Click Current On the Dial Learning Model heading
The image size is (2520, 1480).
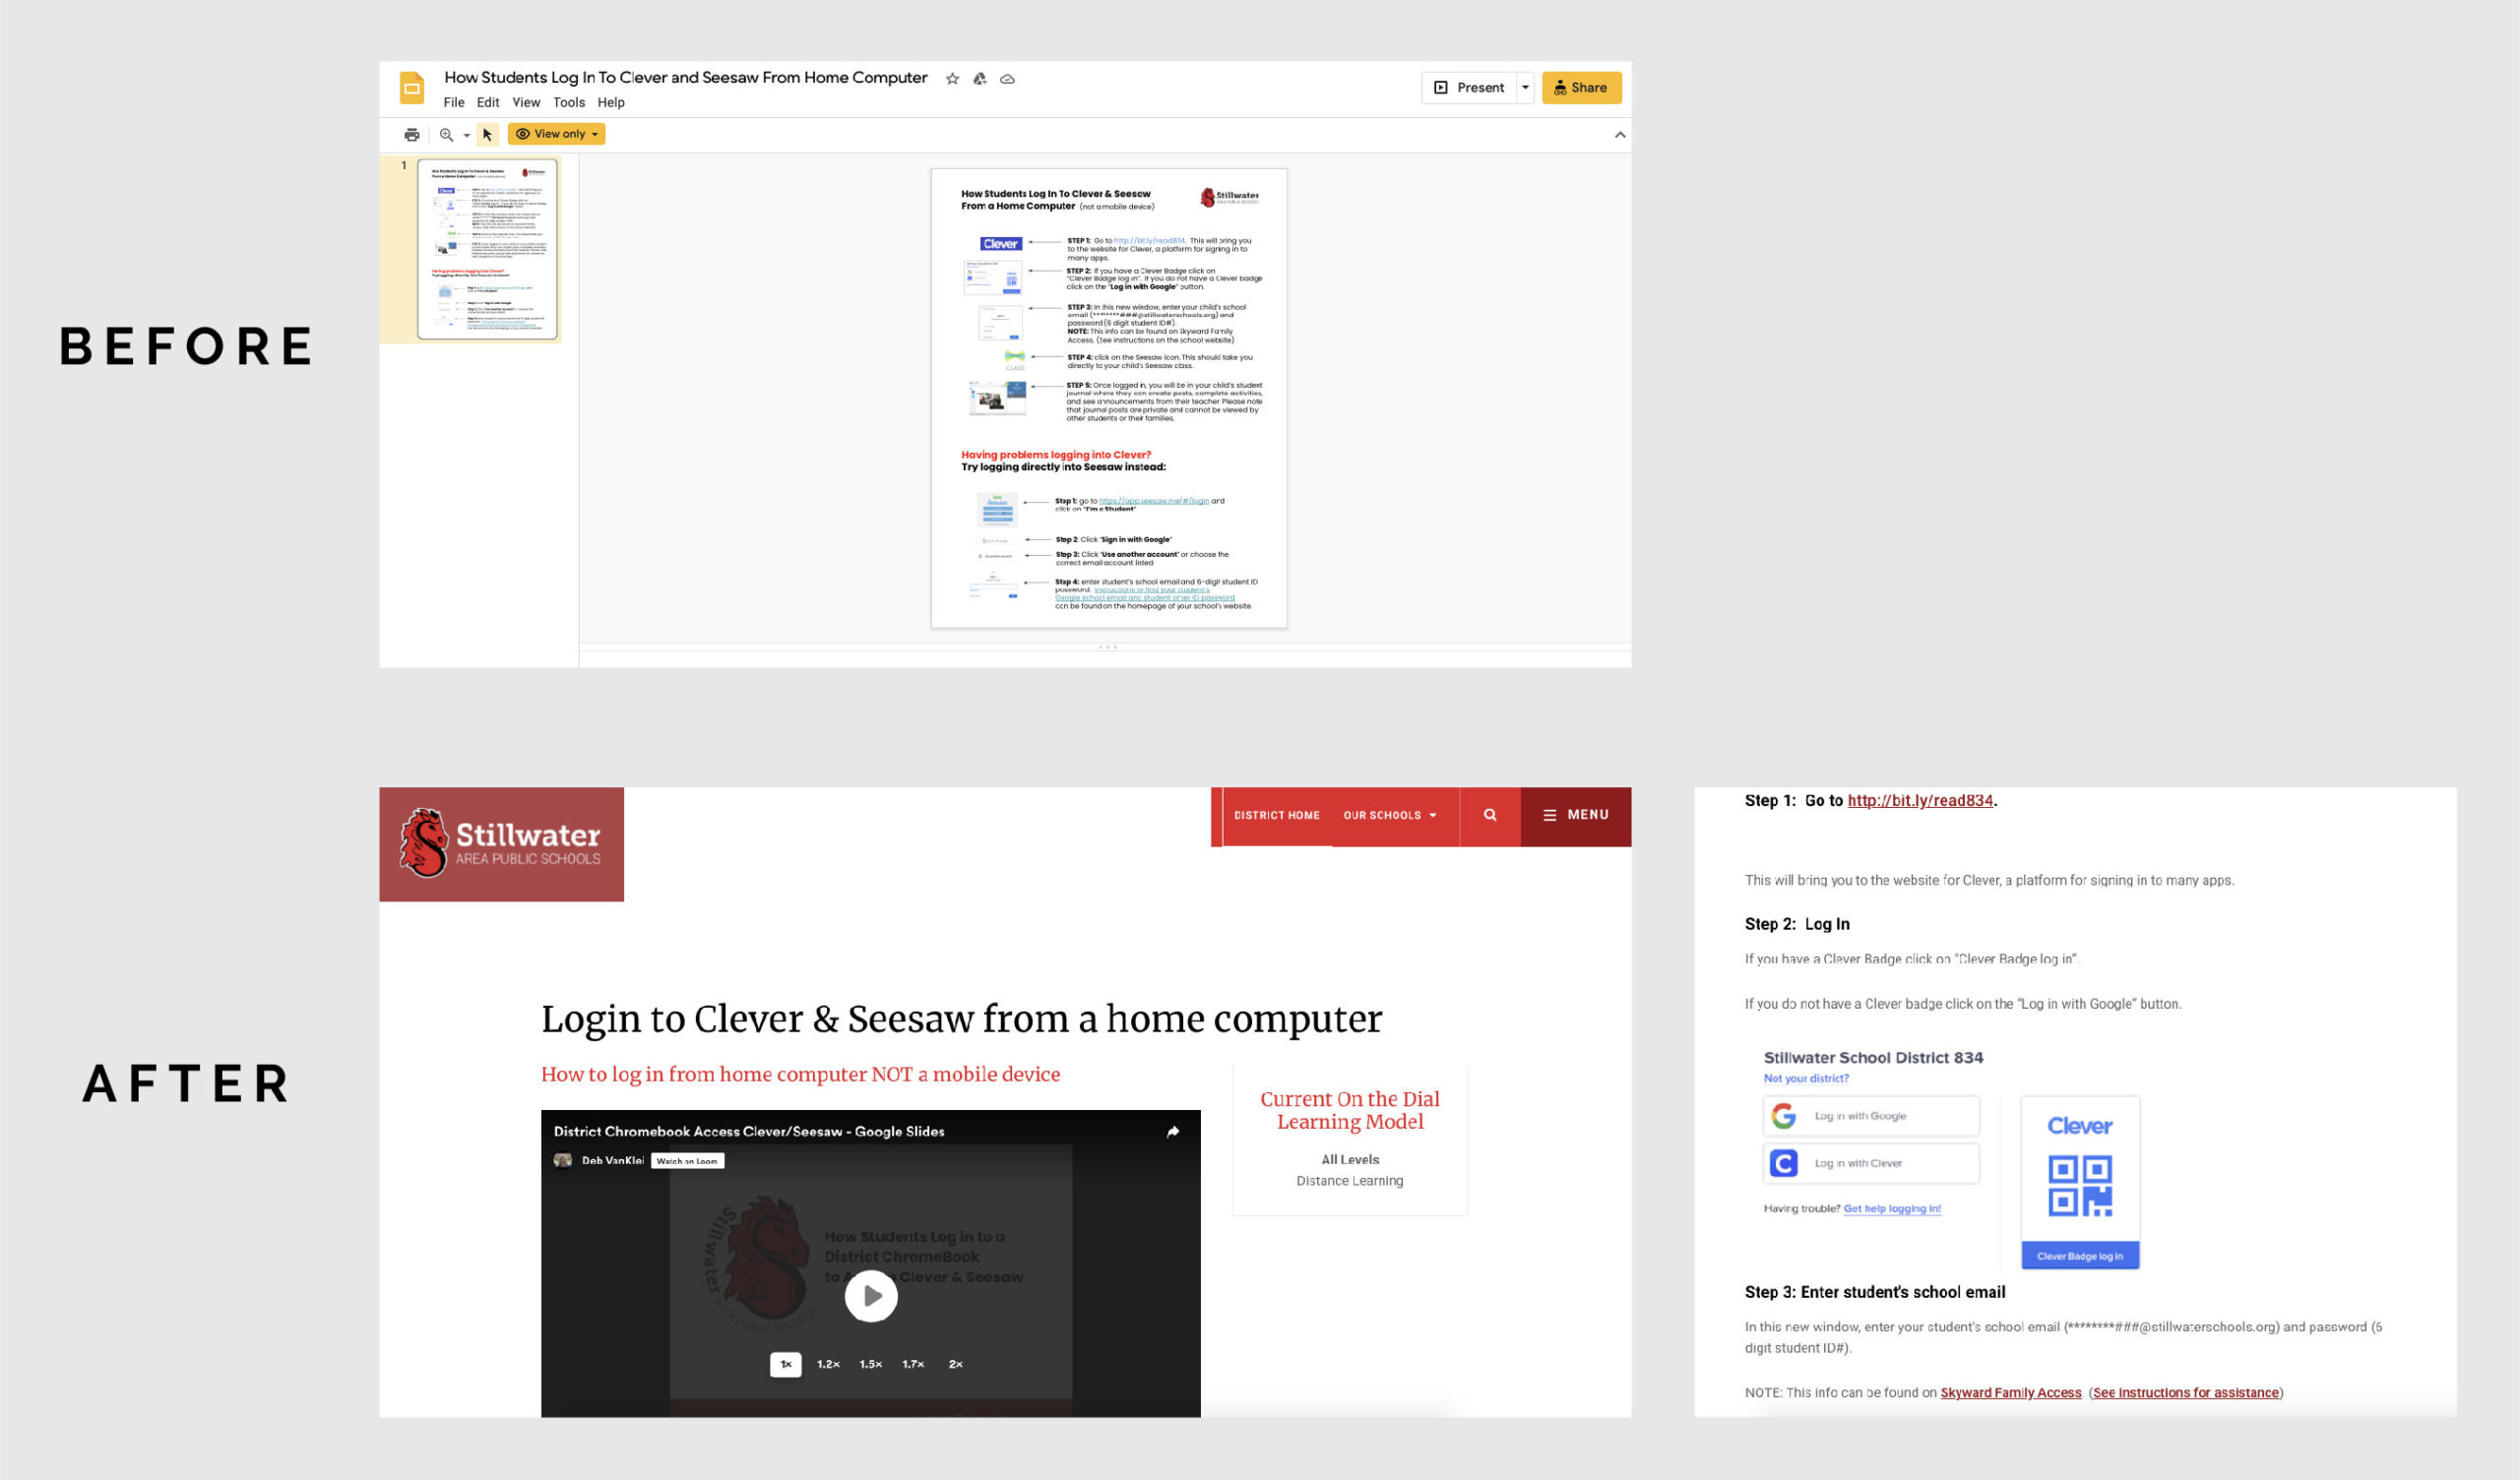tap(1350, 1110)
